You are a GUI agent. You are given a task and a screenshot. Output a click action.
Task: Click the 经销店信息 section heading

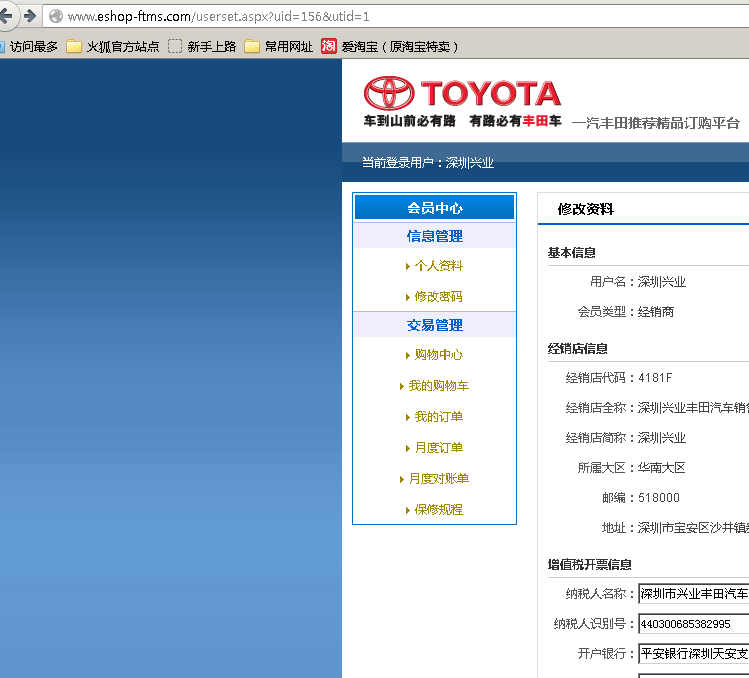[578, 349]
